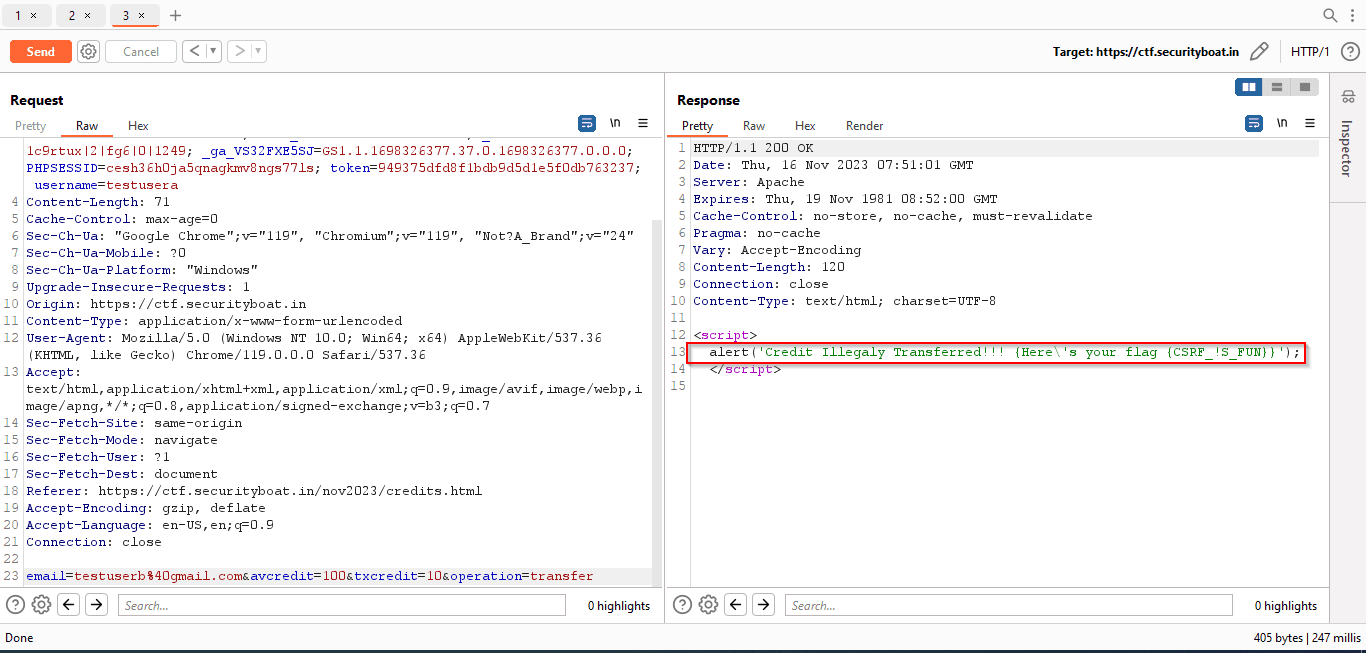
Task: Open the previous-history dropdown arrow
Action: click(x=214, y=51)
